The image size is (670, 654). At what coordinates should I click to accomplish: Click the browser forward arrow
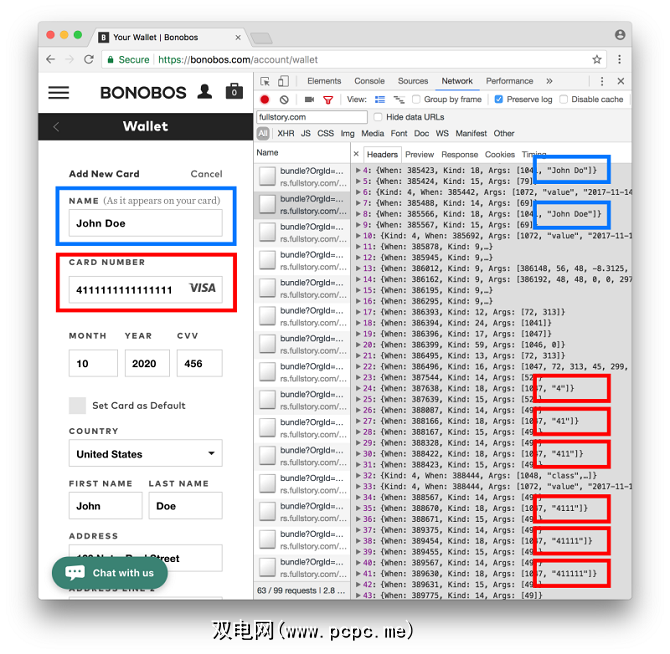pos(69,59)
